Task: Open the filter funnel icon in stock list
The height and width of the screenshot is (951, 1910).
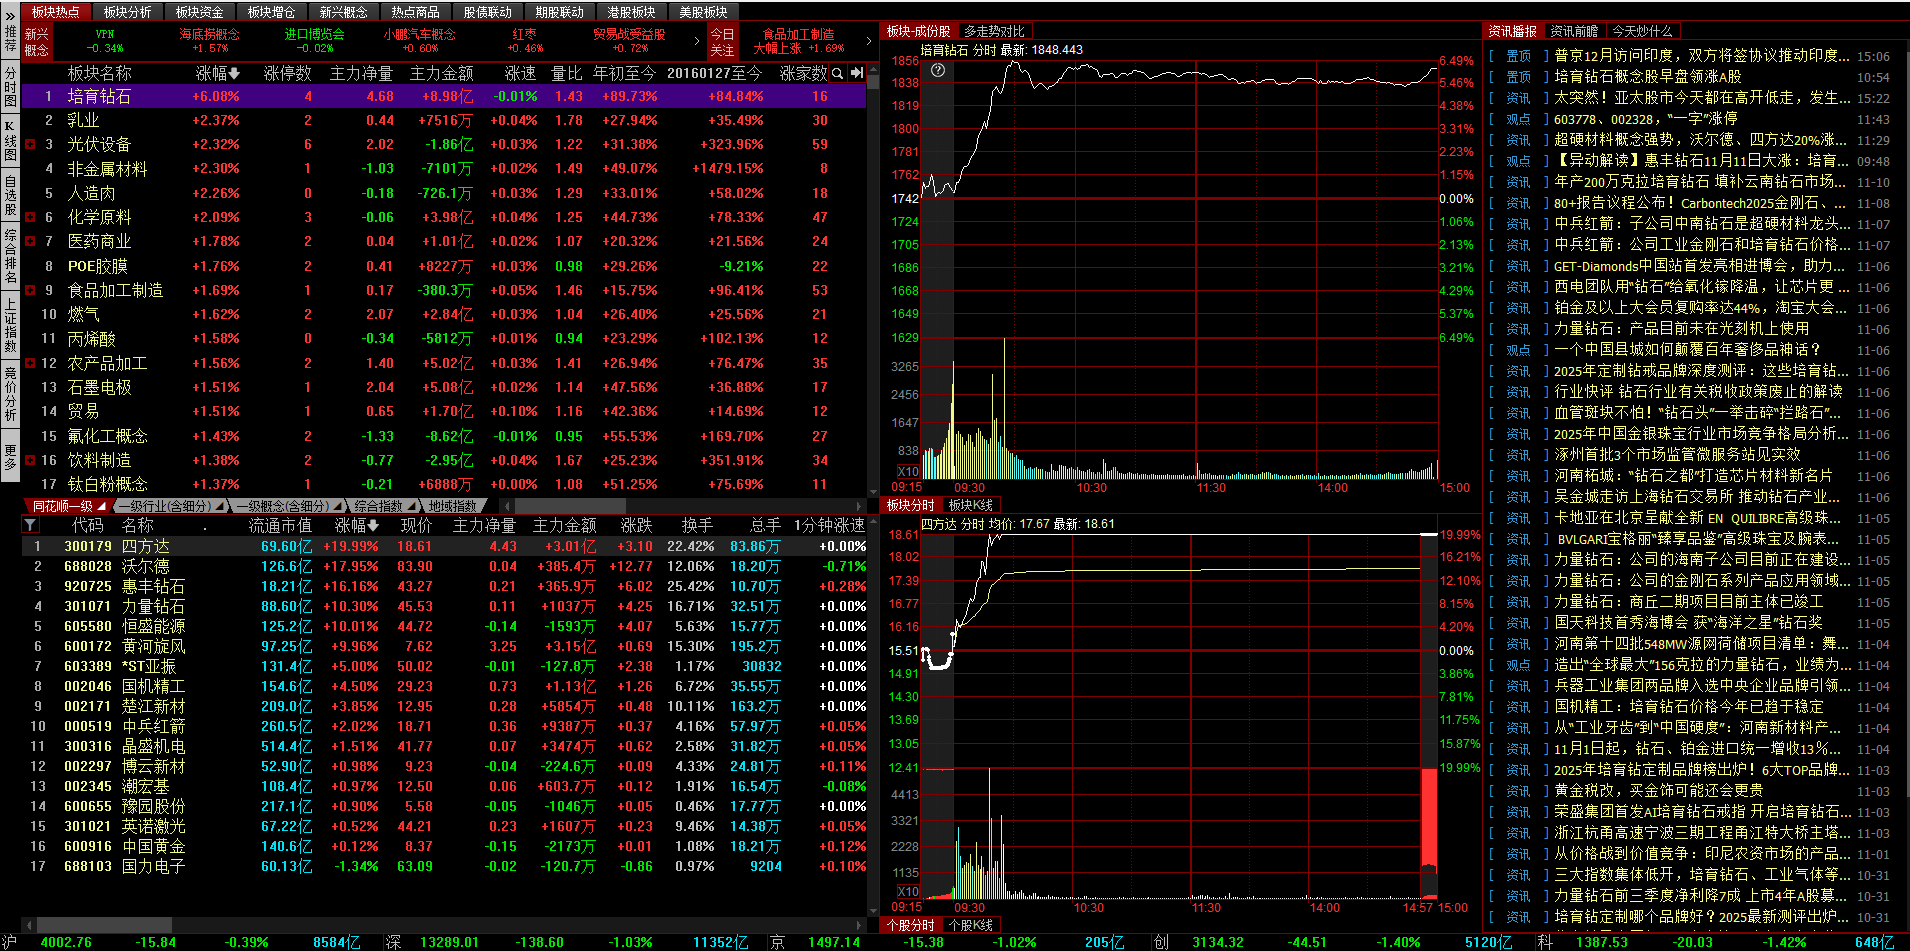Action: tap(30, 525)
